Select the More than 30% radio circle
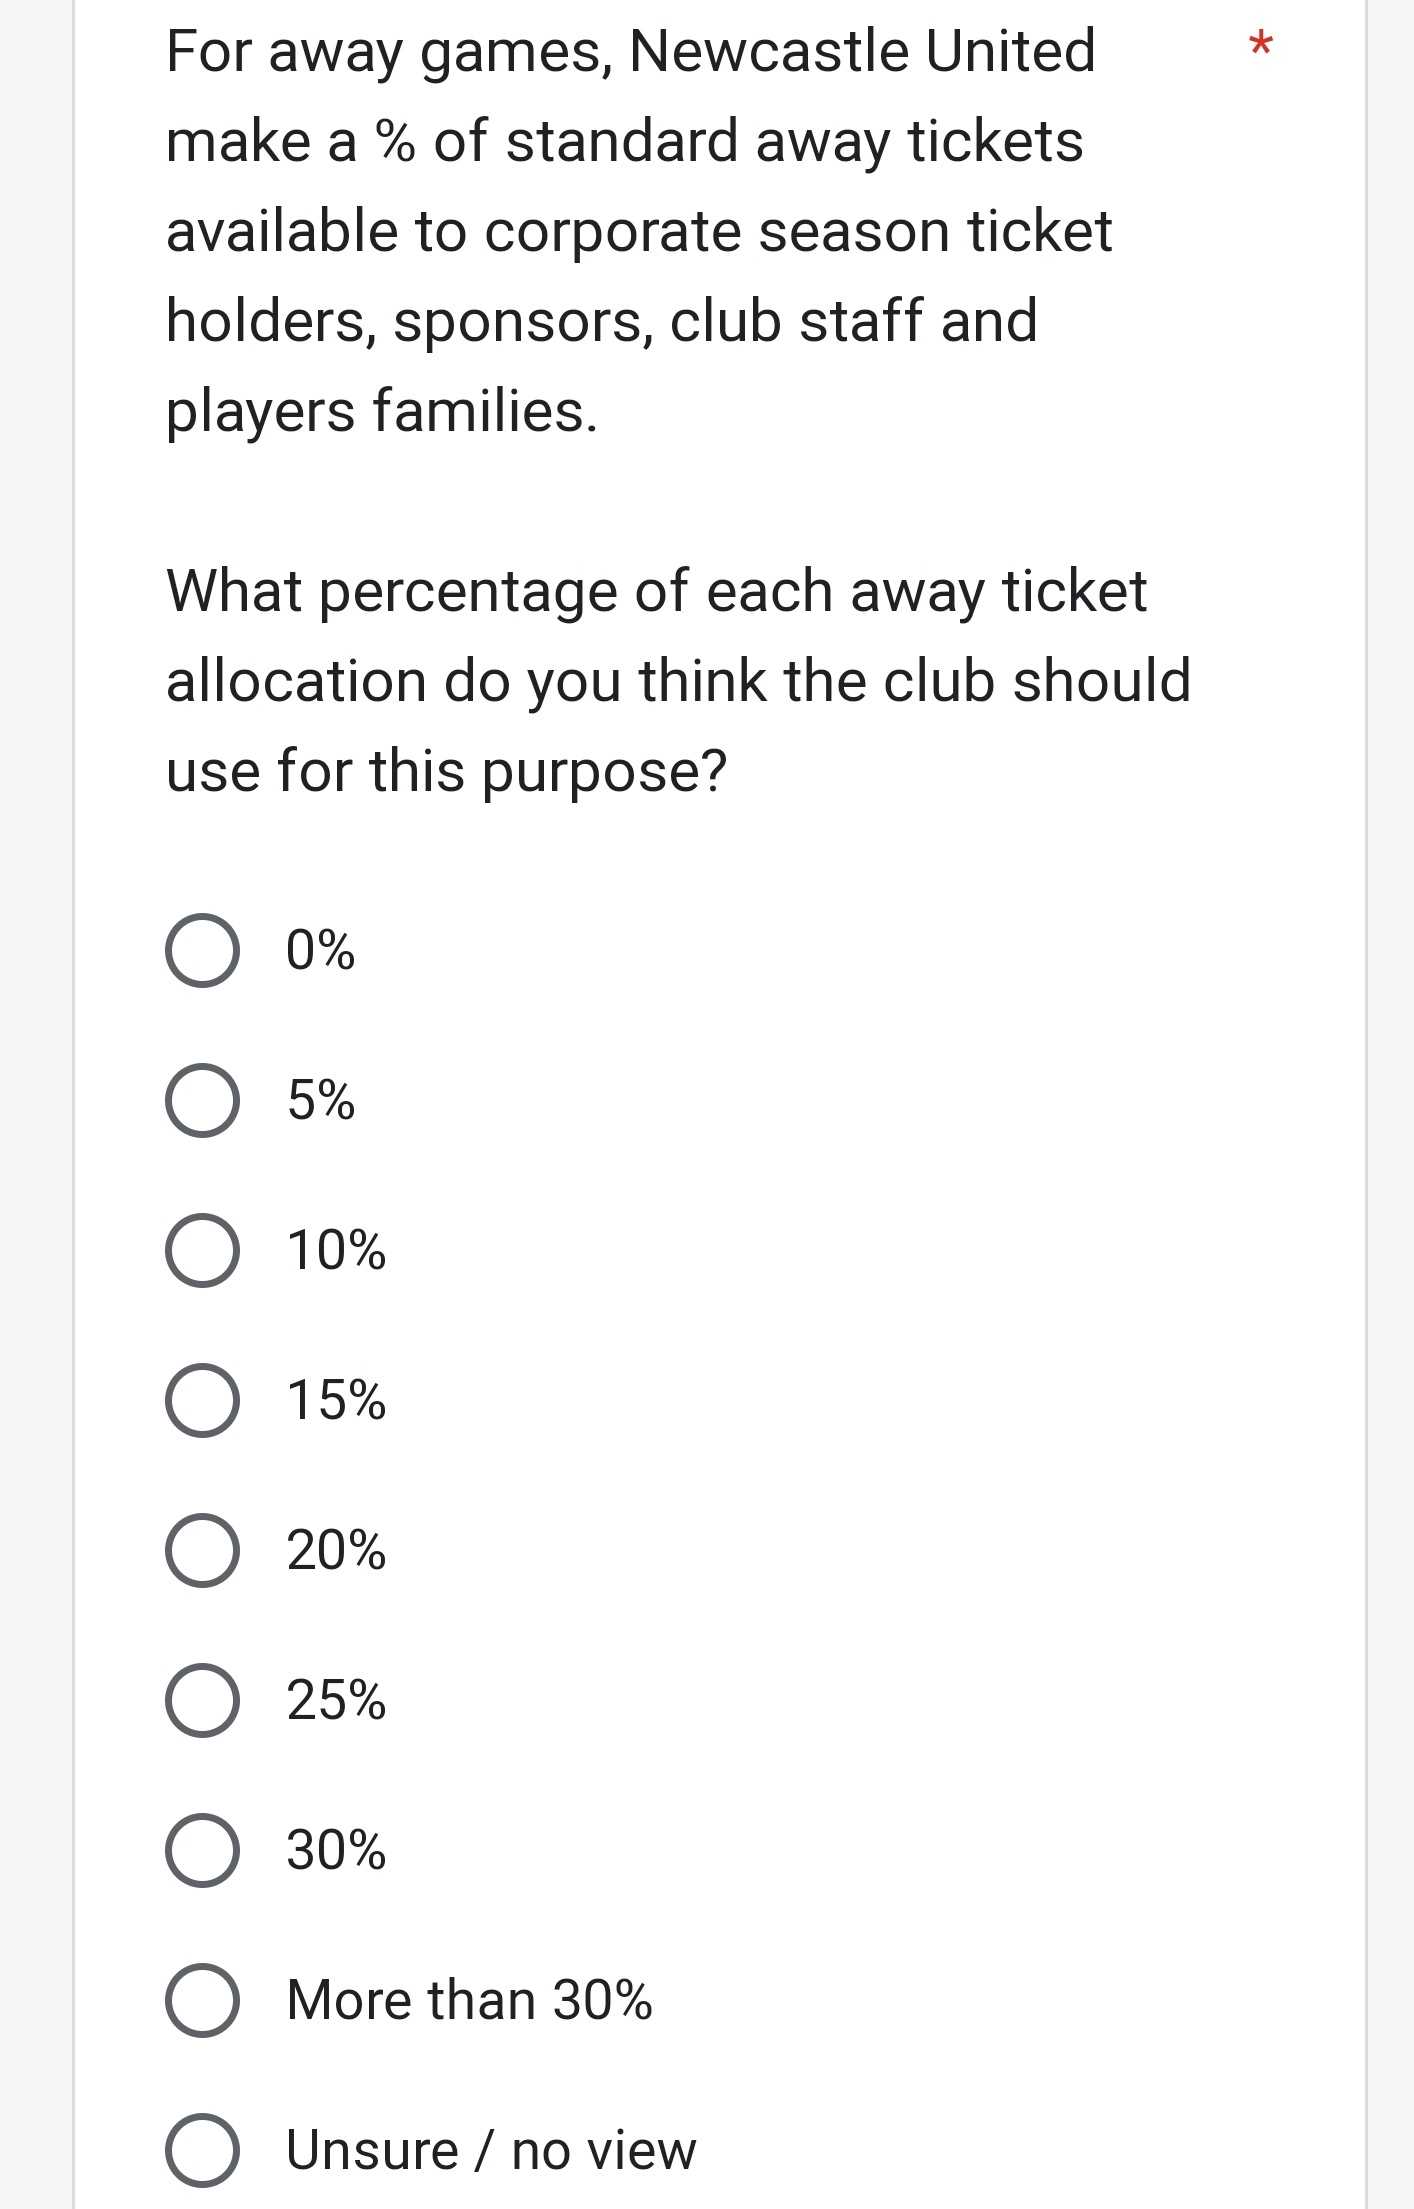Viewport: 1414px width, 2209px height. 202,2000
